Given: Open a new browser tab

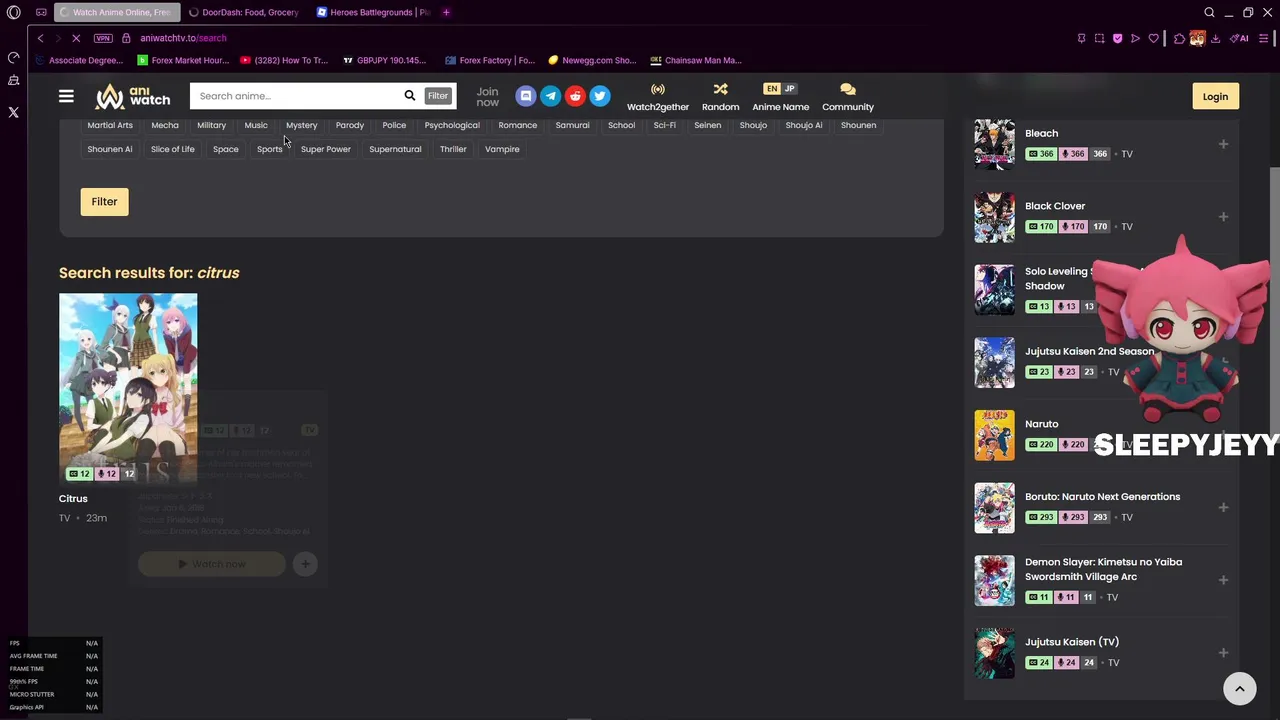Looking at the screenshot, I should pos(446,12).
